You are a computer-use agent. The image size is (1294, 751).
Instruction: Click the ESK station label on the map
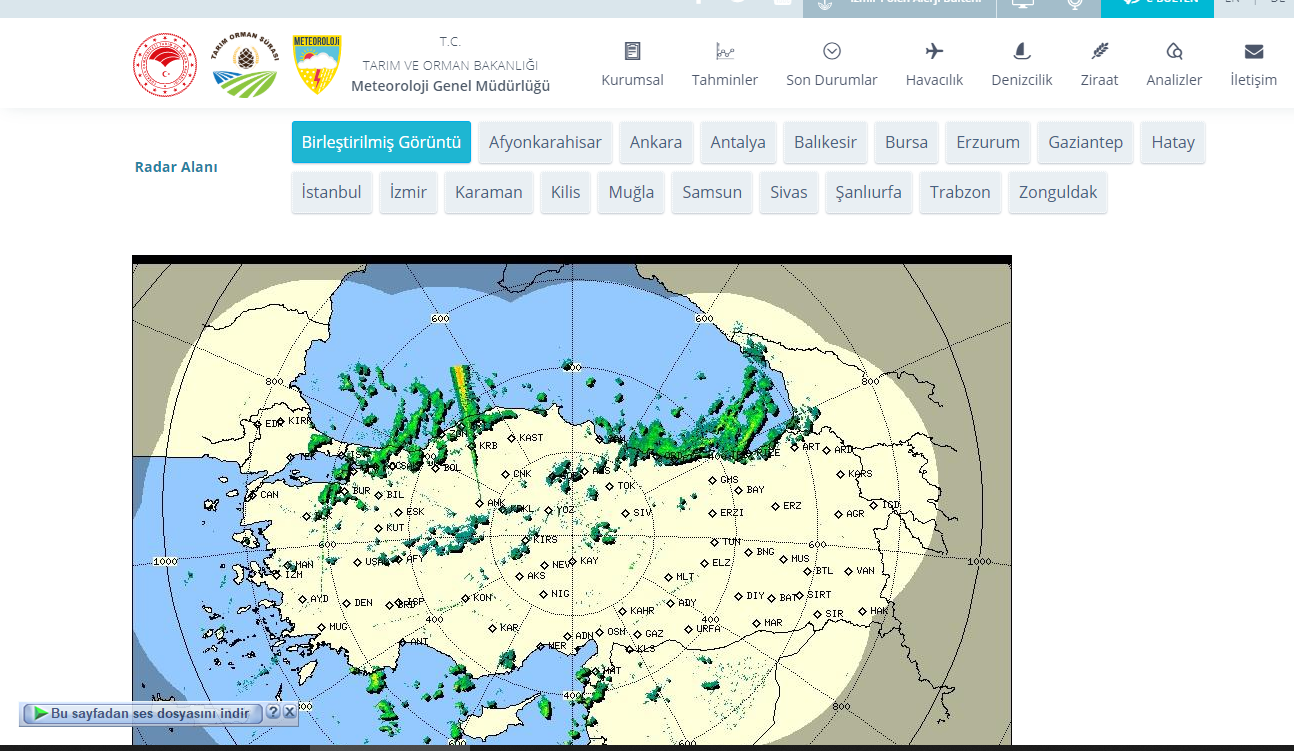pyautogui.click(x=415, y=512)
